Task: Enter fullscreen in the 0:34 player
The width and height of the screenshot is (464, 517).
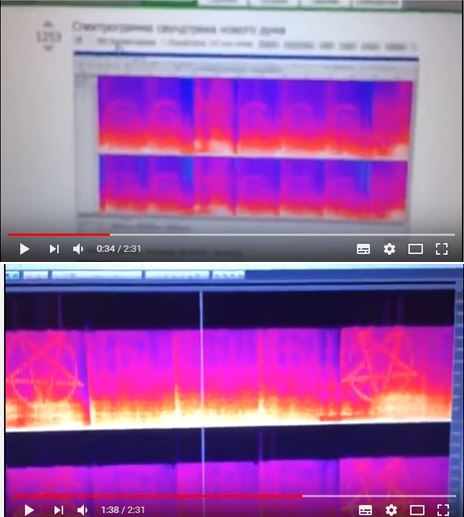Action: pyautogui.click(x=442, y=249)
